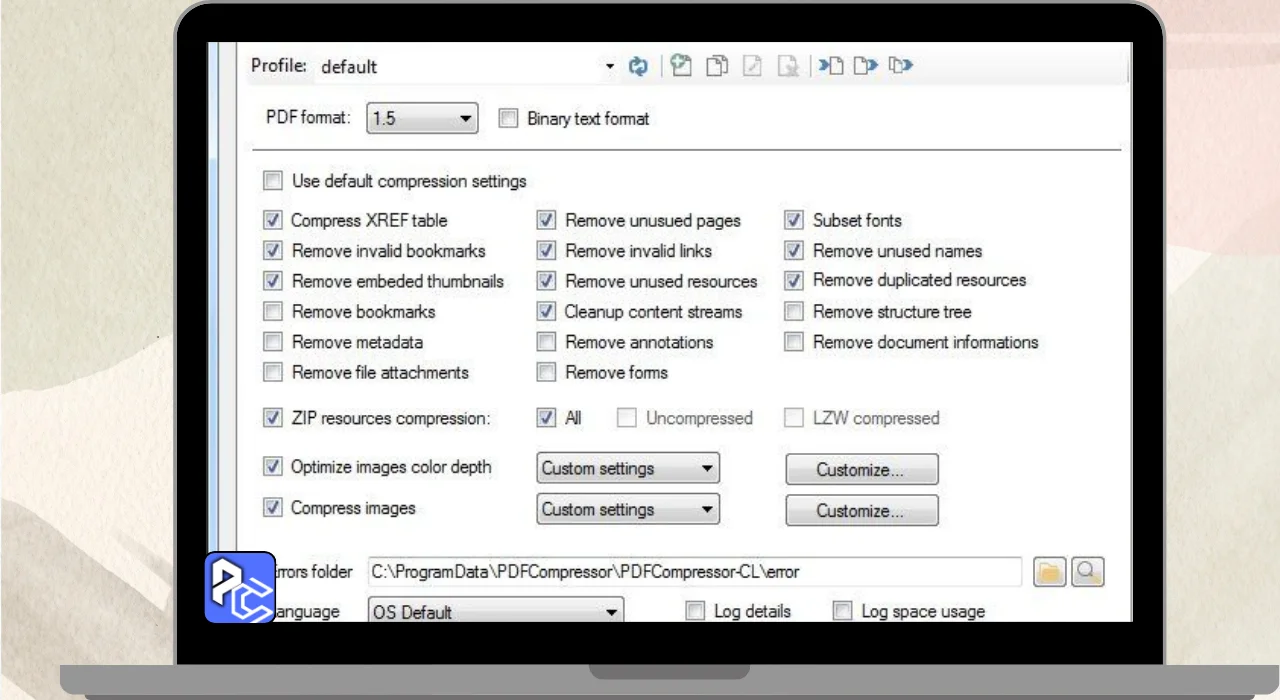Click the Uncompressed checkbox

point(627,418)
